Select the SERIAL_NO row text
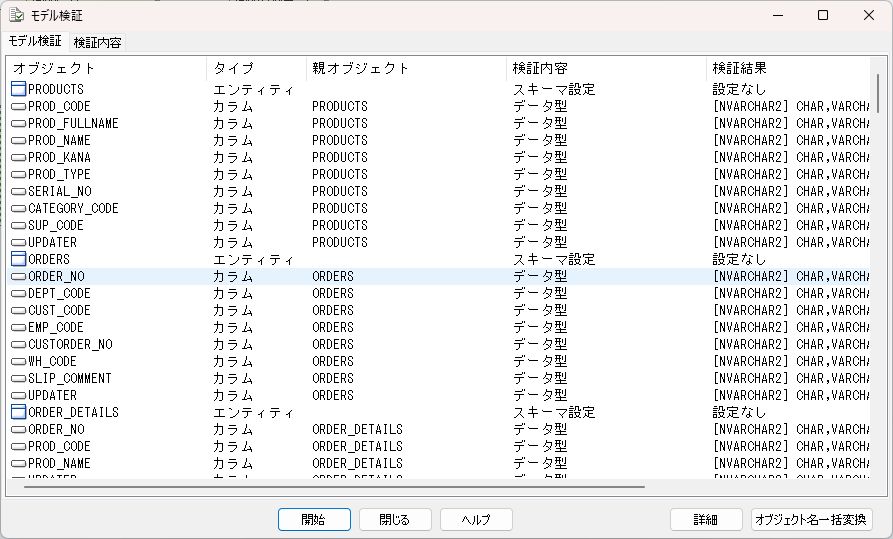Image resolution: width=893 pixels, height=539 pixels. coord(60,191)
